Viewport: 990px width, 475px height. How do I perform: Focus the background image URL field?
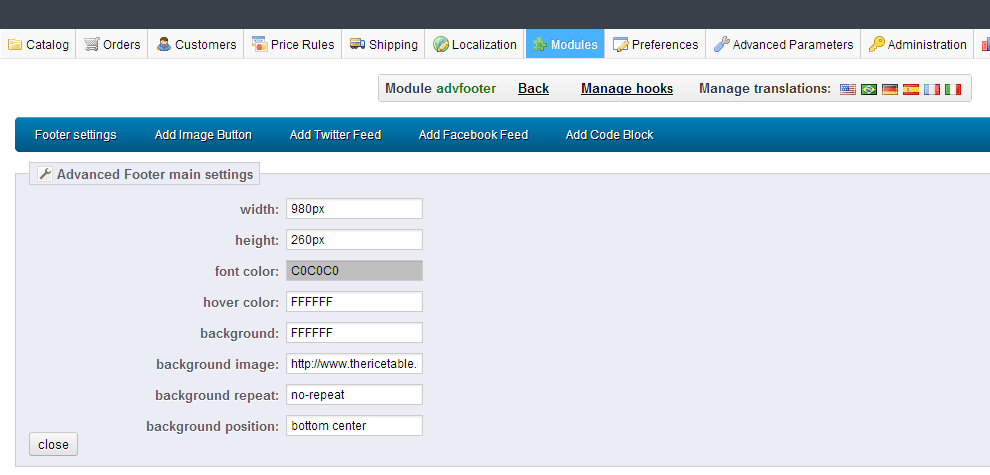pos(354,364)
